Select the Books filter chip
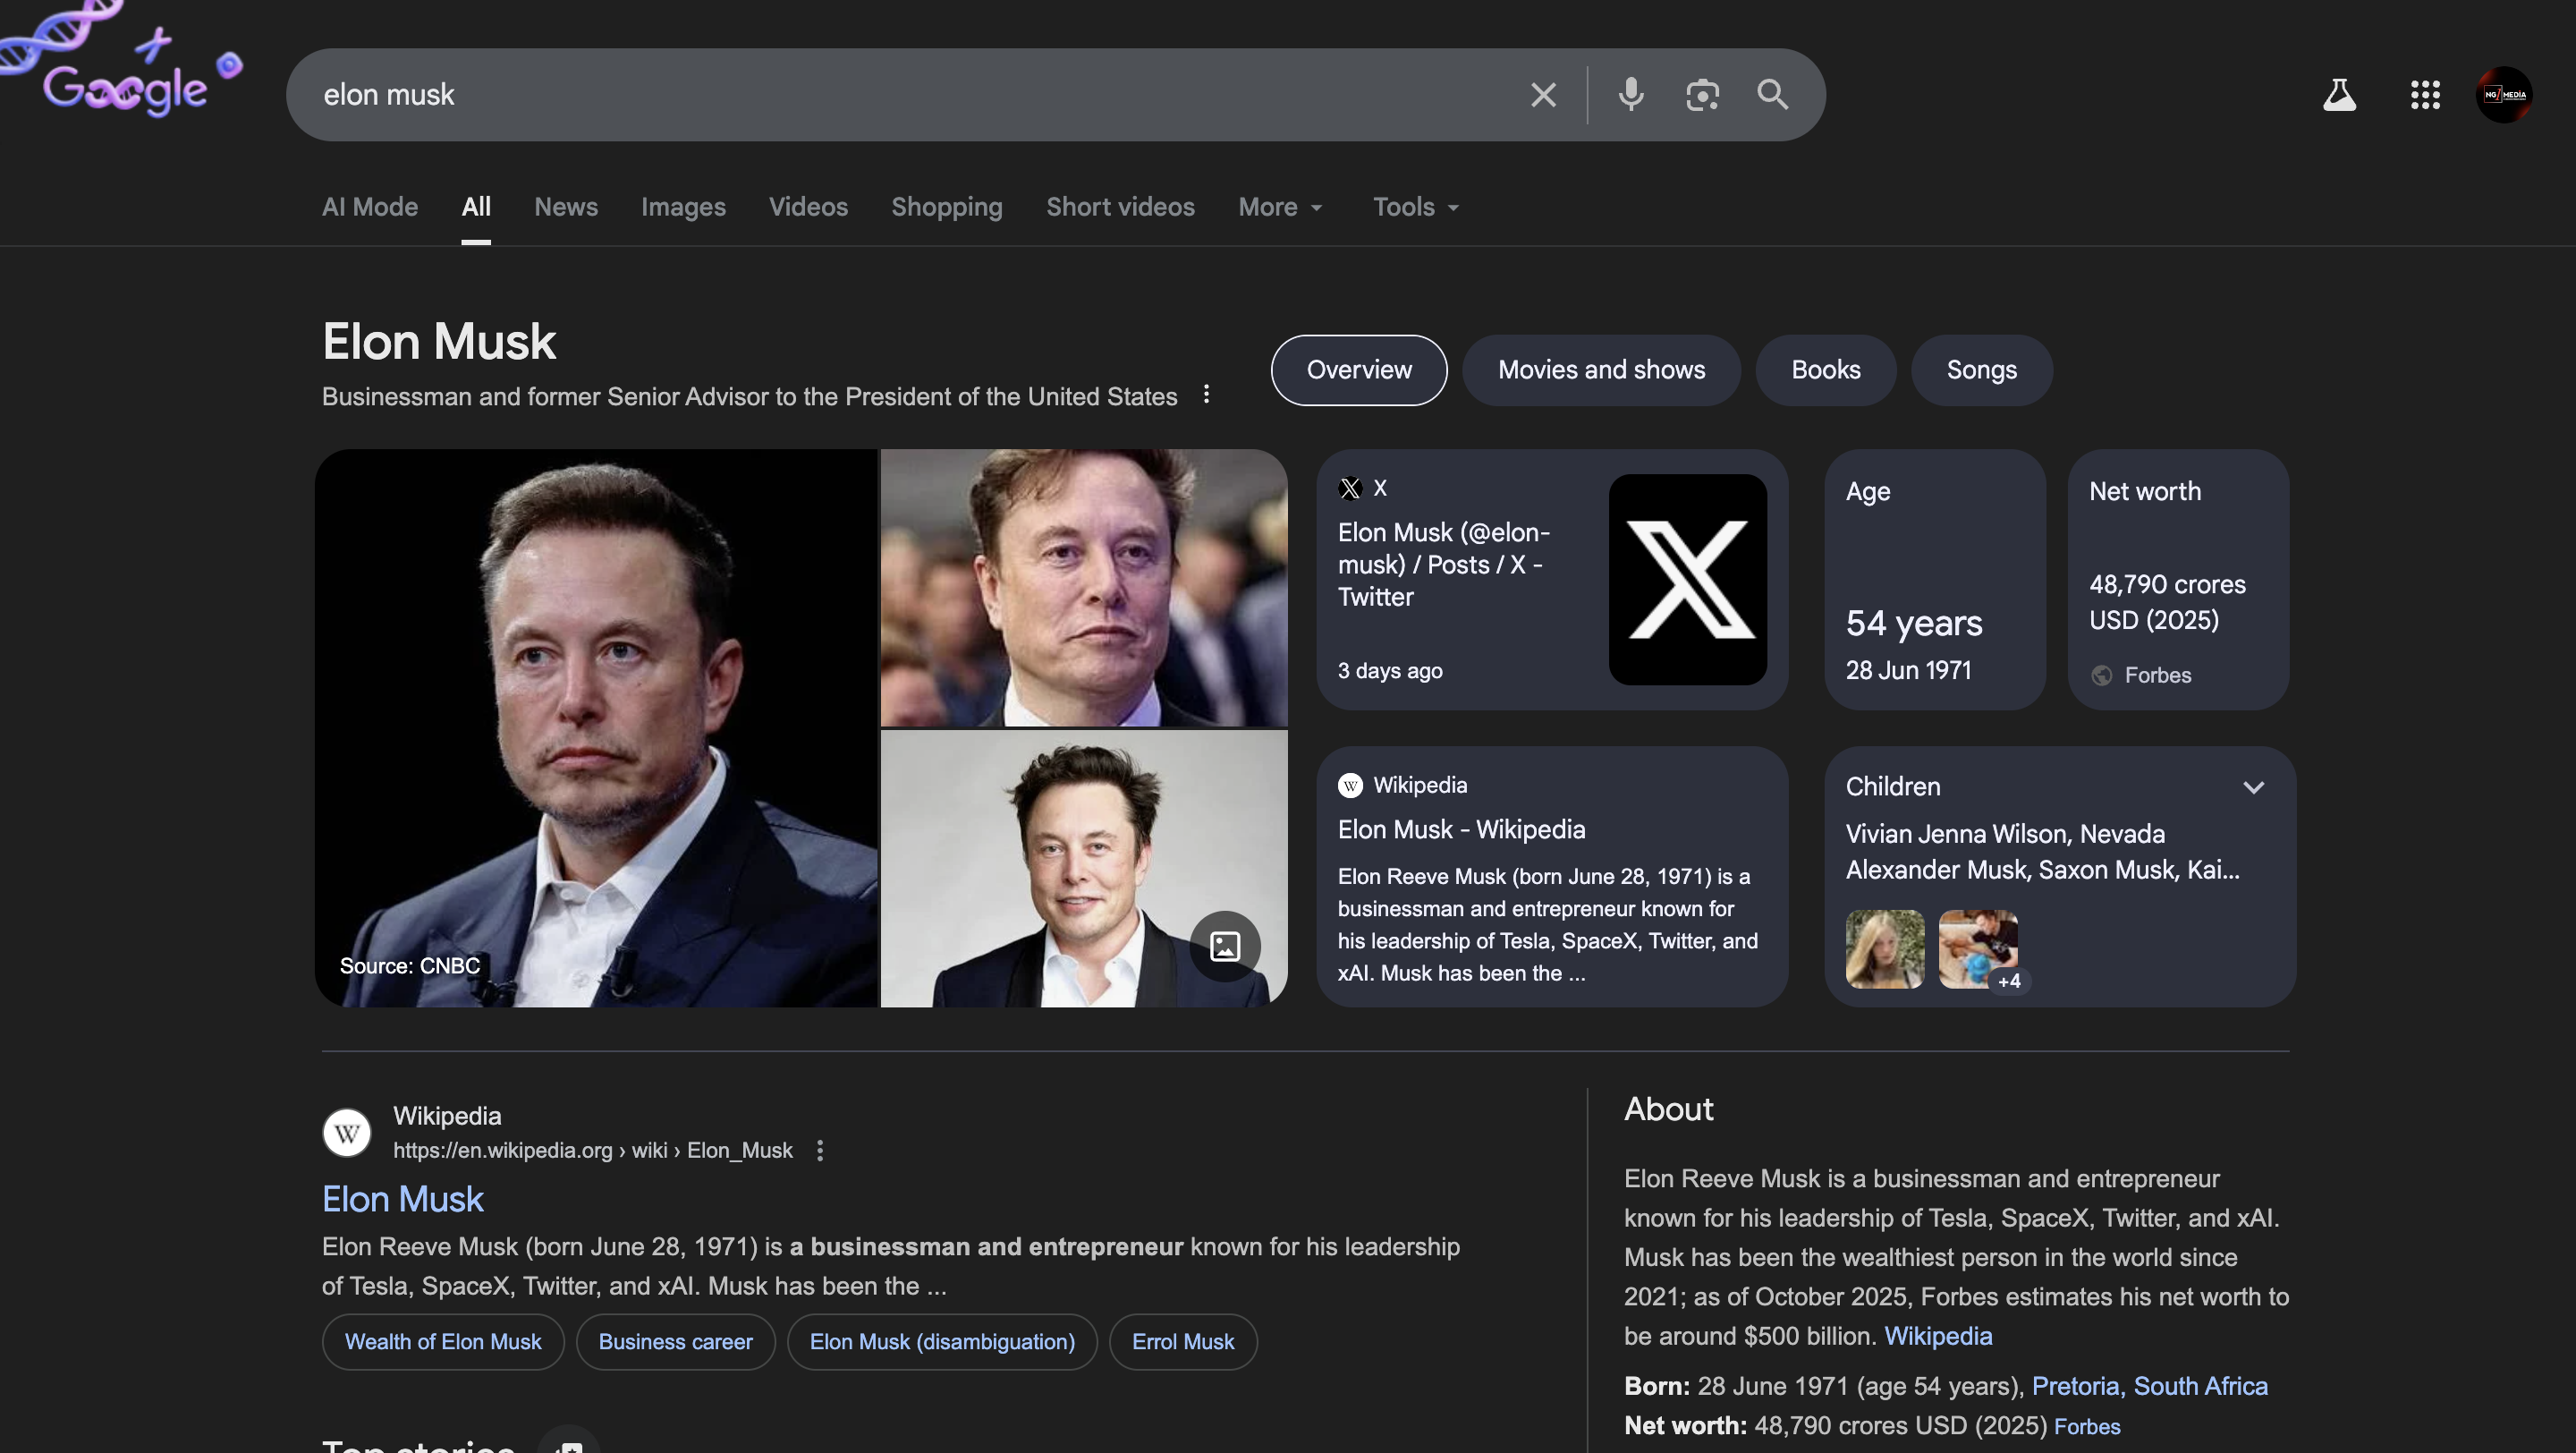 [1825, 370]
